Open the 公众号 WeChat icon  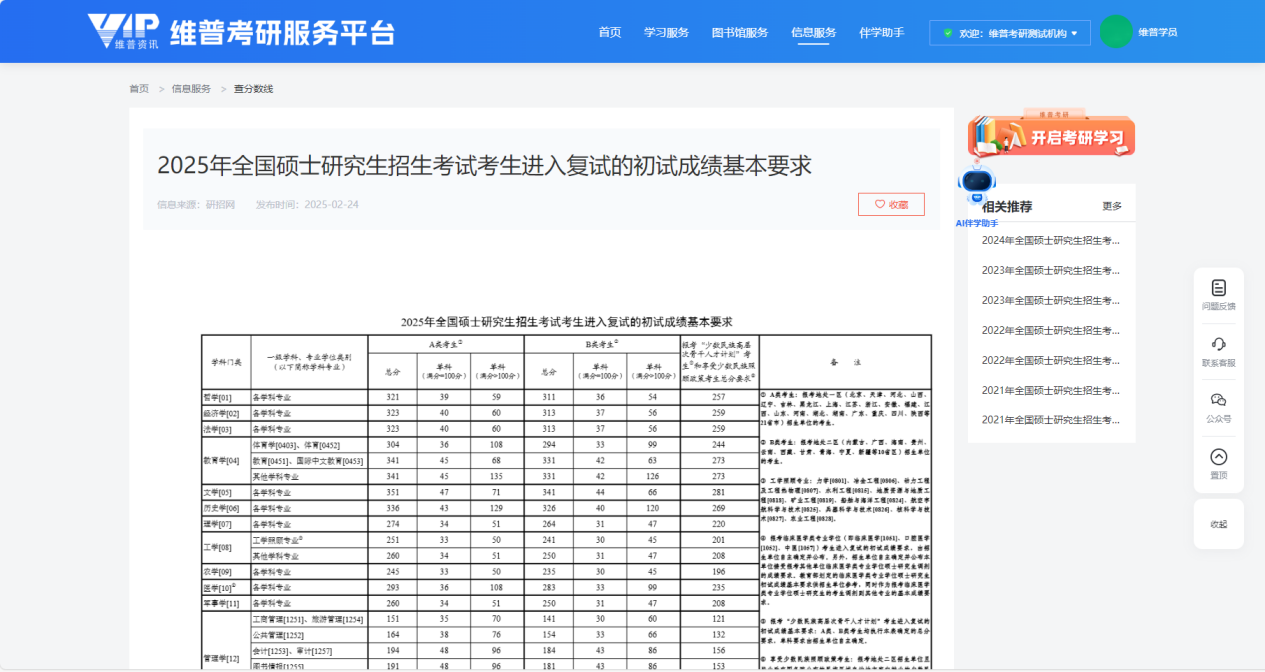coord(1218,401)
